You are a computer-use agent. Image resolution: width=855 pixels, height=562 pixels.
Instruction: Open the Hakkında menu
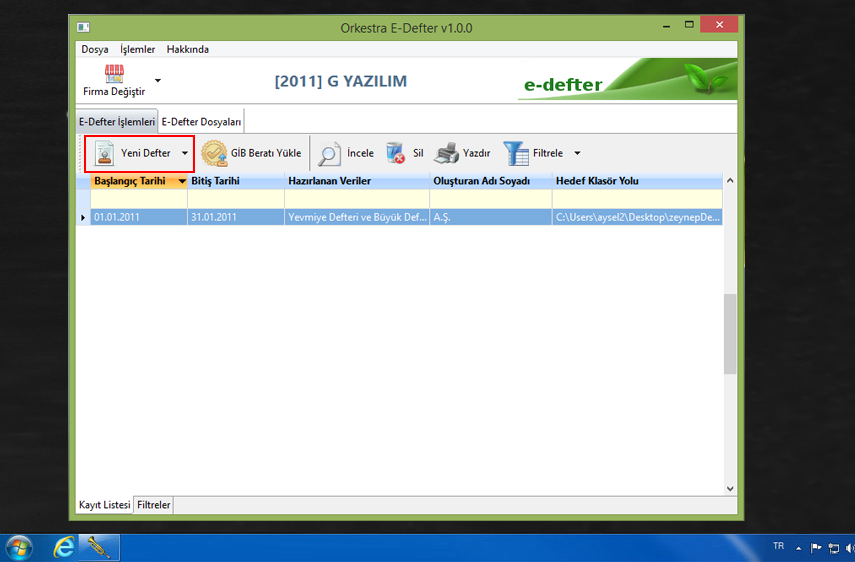(187, 49)
